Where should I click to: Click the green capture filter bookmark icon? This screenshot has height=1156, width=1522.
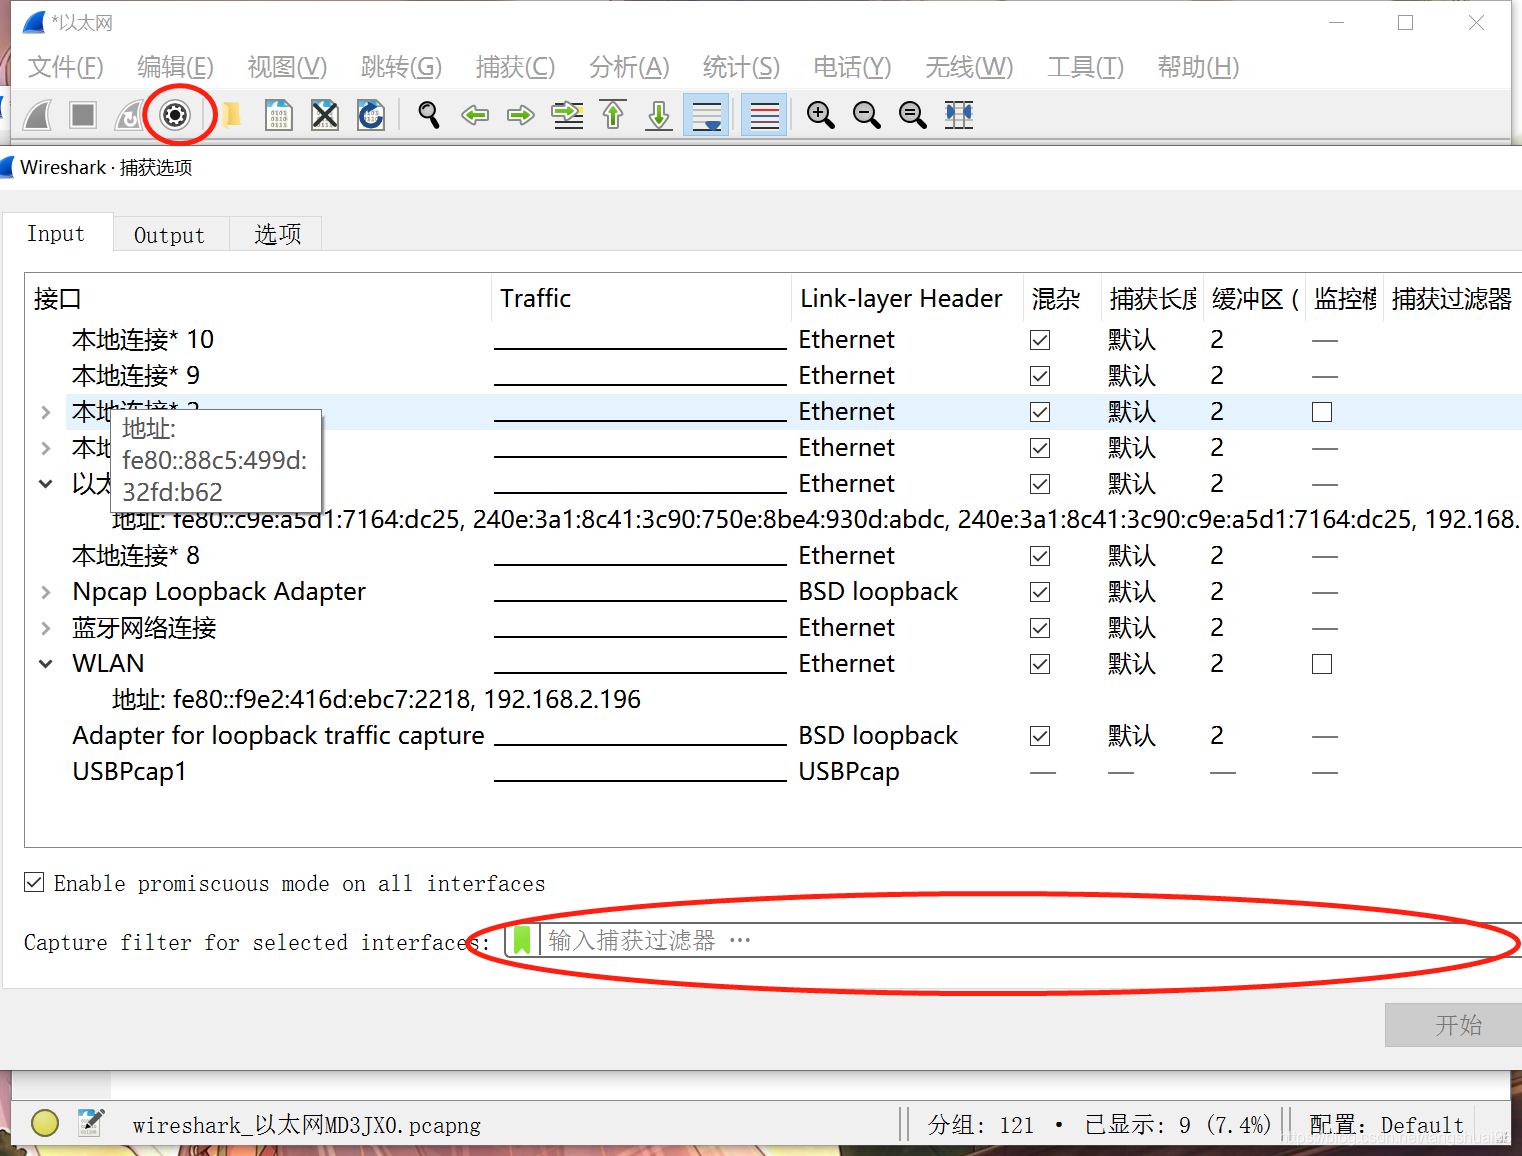pos(522,940)
